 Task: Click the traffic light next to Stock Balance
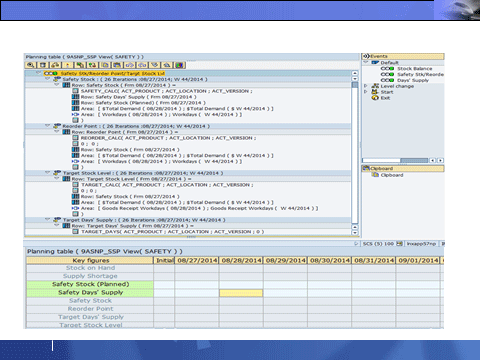[x=387, y=68]
